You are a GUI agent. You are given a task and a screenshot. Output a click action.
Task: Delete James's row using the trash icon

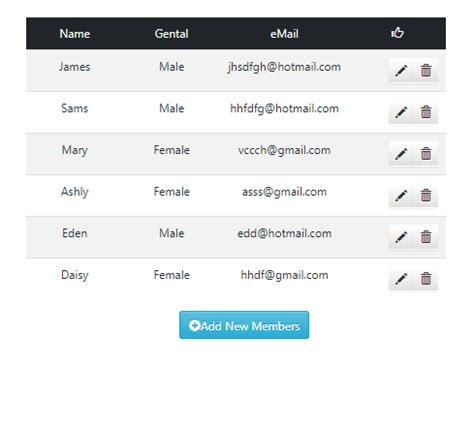pyautogui.click(x=426, y=71)
